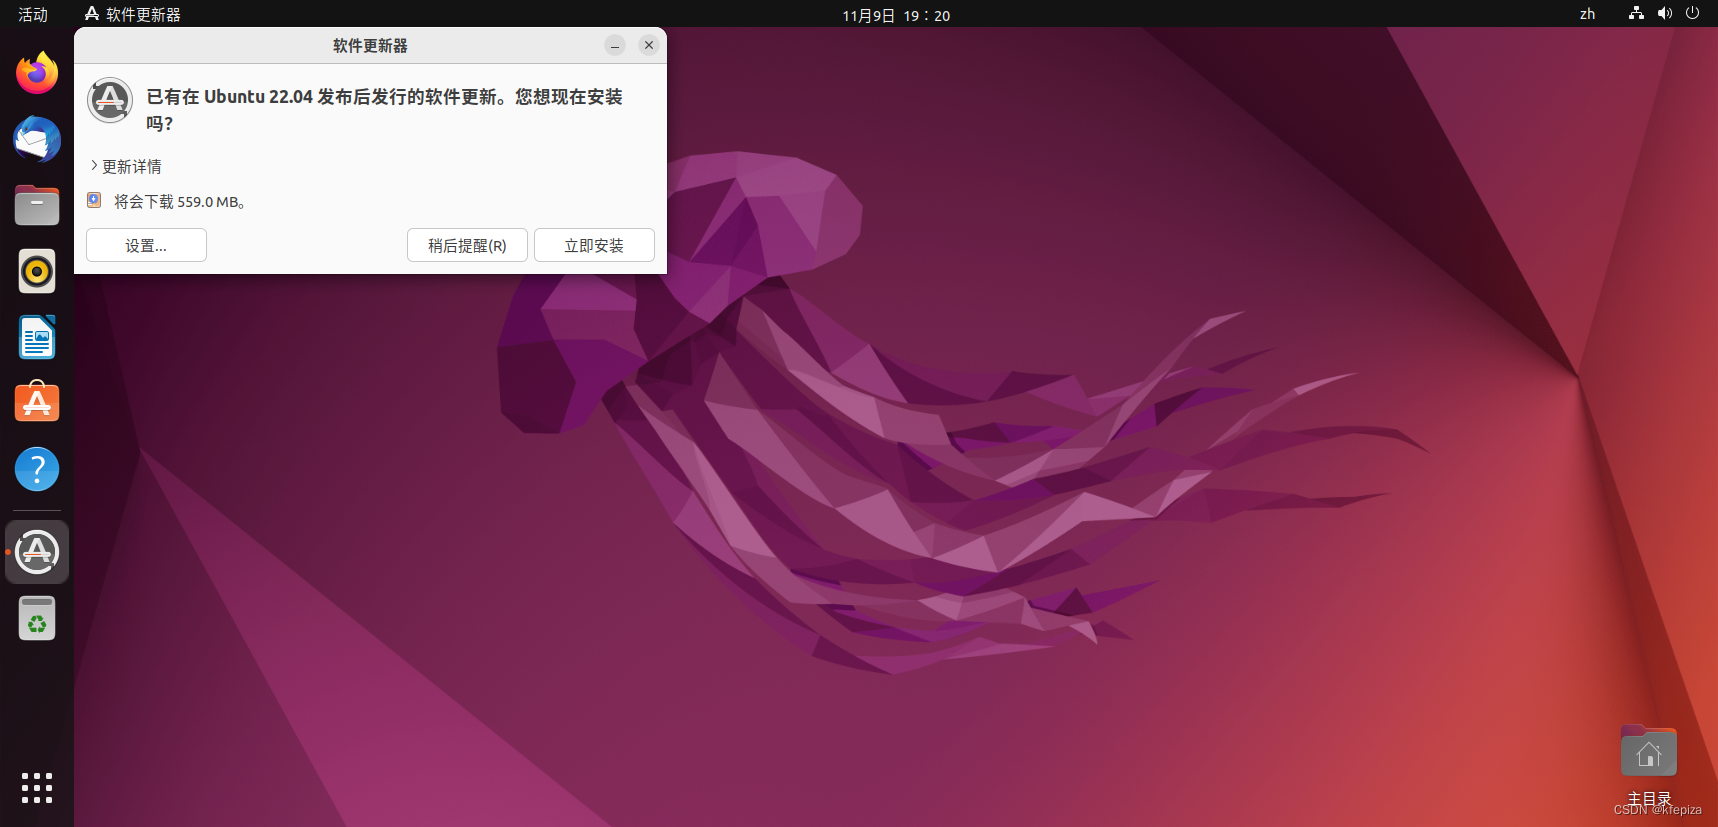Click the 软件更新器 window title bar
This screenshot has width=1718, height=827.
tap(370, 45)
